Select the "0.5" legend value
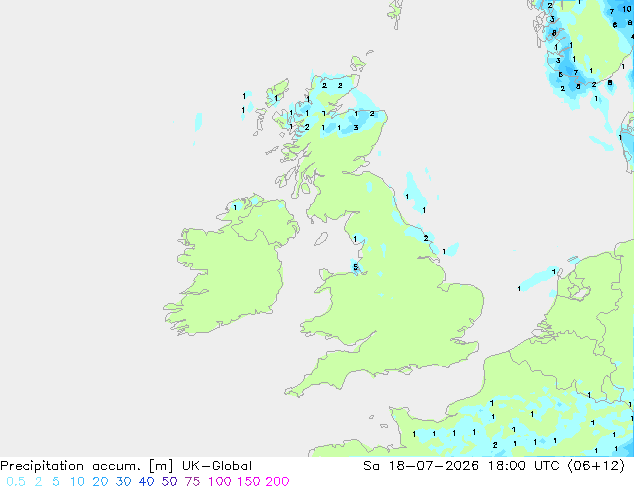Image resolution: width=634 pixels, height=490 pixels. pos(16,482)
